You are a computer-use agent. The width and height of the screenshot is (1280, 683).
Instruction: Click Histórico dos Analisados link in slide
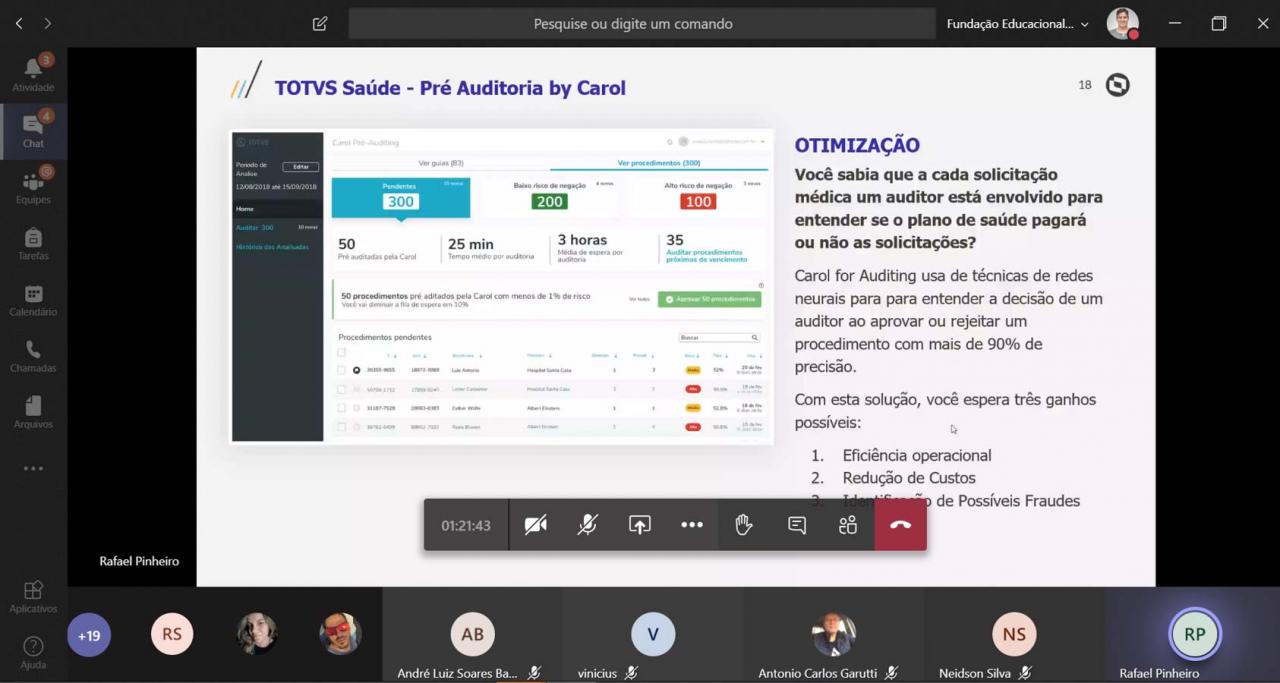coord(272,247)
